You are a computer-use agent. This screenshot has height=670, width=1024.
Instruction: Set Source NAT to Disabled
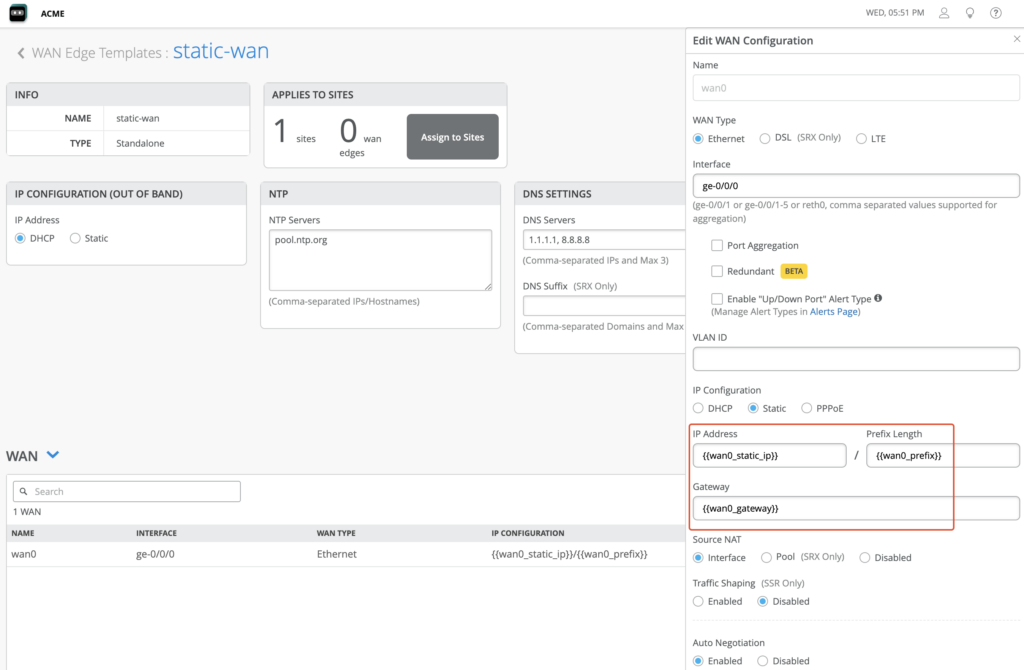tap(866, 557)
